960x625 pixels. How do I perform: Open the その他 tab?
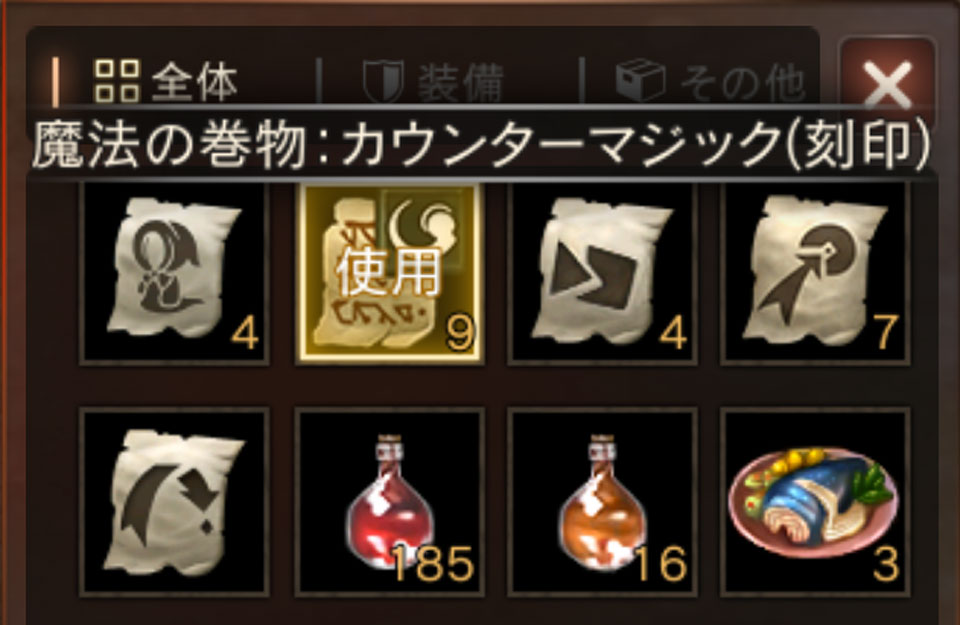pos(710,81)
